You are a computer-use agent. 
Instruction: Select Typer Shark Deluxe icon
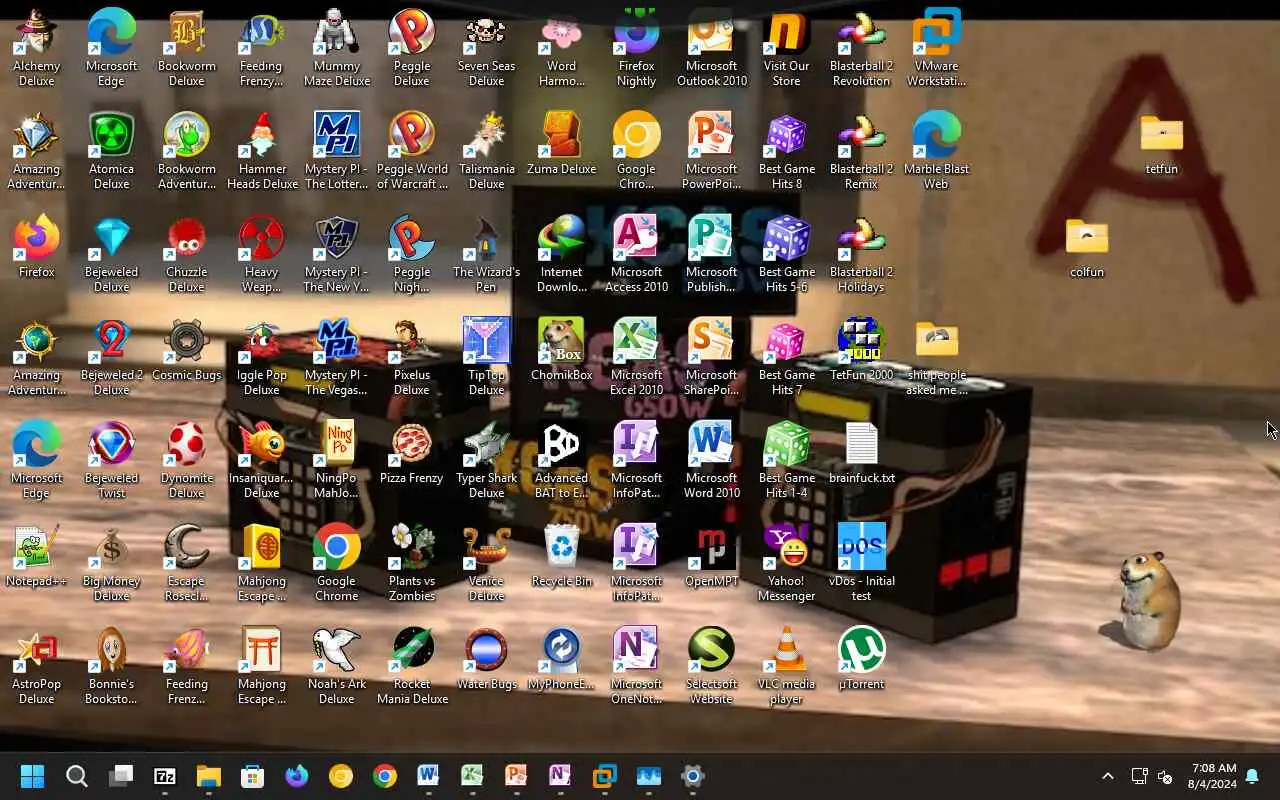pyautogui.click(x=486, y=460)
